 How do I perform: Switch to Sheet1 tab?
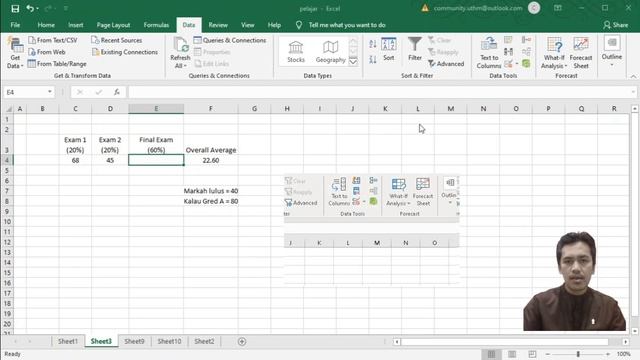coord(68,341)
